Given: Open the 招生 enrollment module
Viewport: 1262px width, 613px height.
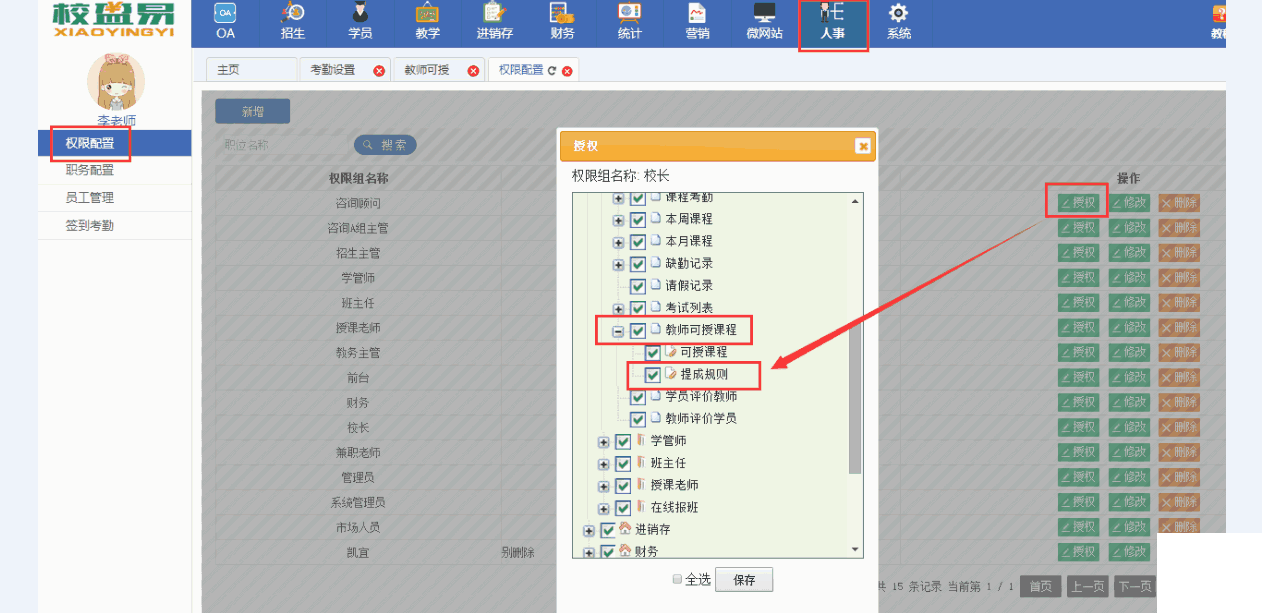Looking at the screenshot, I should 293,22.
